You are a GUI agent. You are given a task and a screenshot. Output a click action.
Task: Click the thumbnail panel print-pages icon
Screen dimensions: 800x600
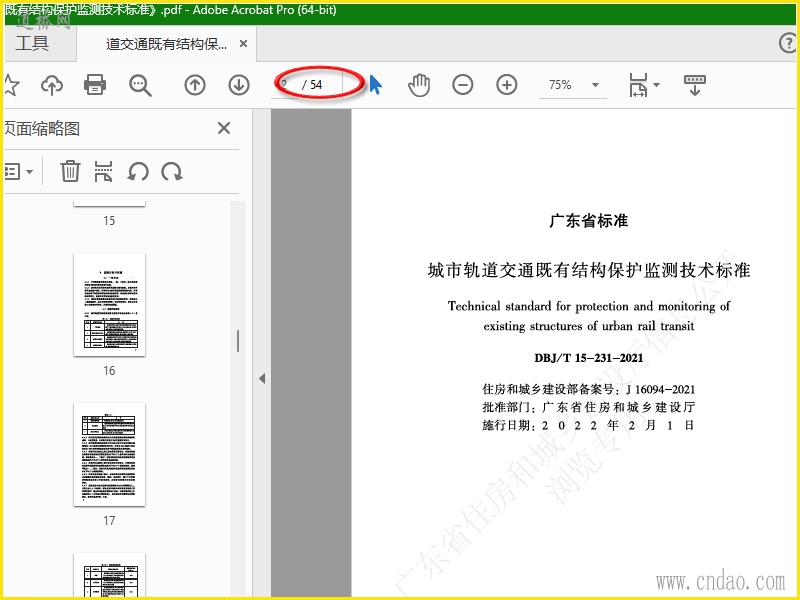pos(103,171)
